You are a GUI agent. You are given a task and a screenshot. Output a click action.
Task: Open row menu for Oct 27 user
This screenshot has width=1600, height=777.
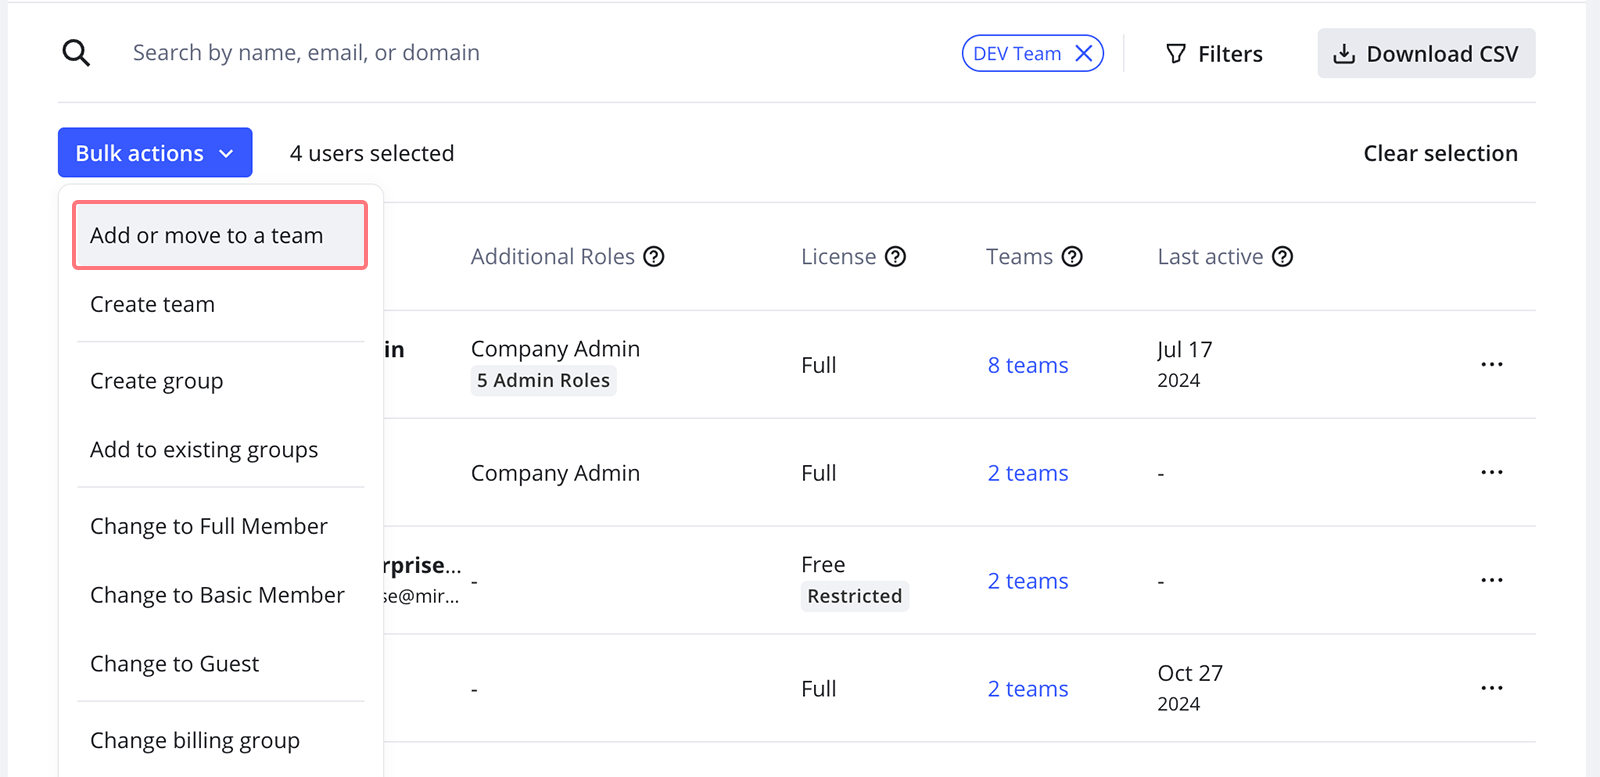[1491, 689]
